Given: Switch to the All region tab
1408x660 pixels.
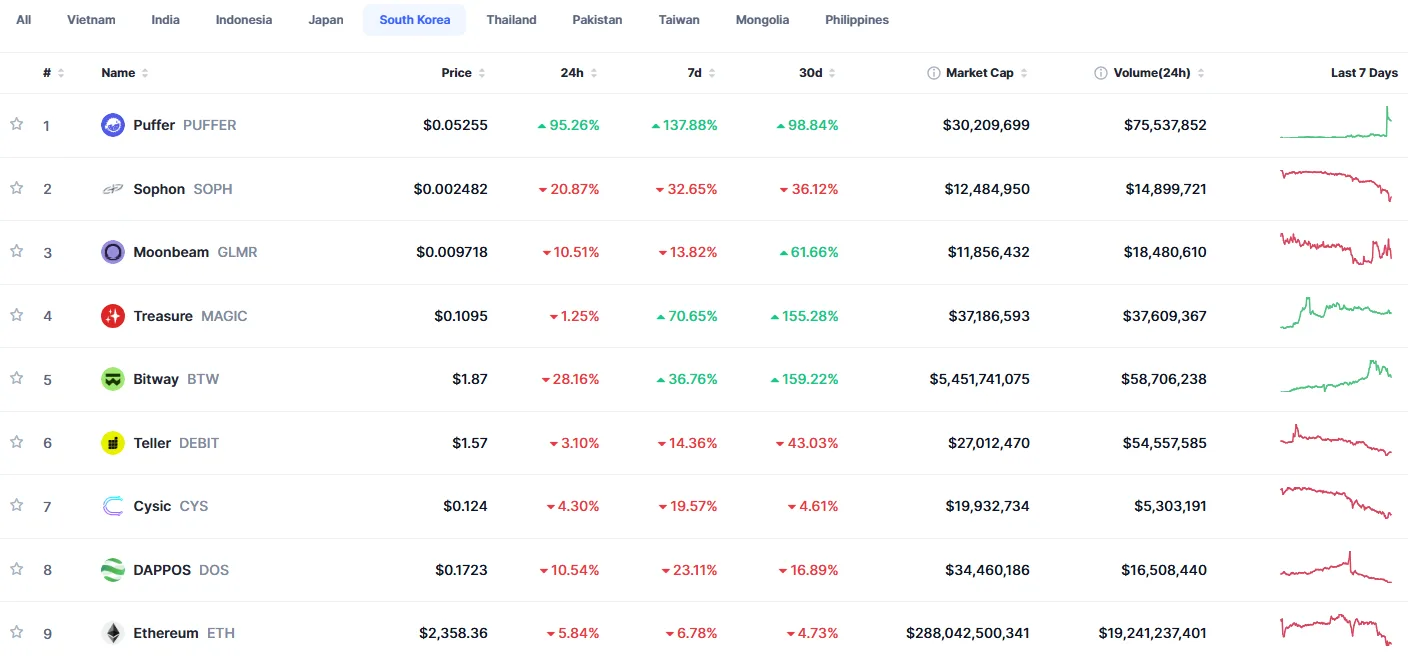Looking at the screenshot, I should (23, 20).
